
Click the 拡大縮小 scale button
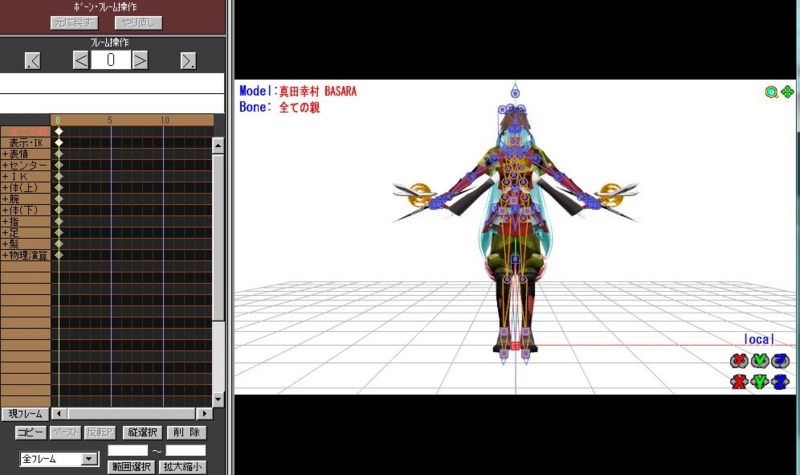coord(182,467)
